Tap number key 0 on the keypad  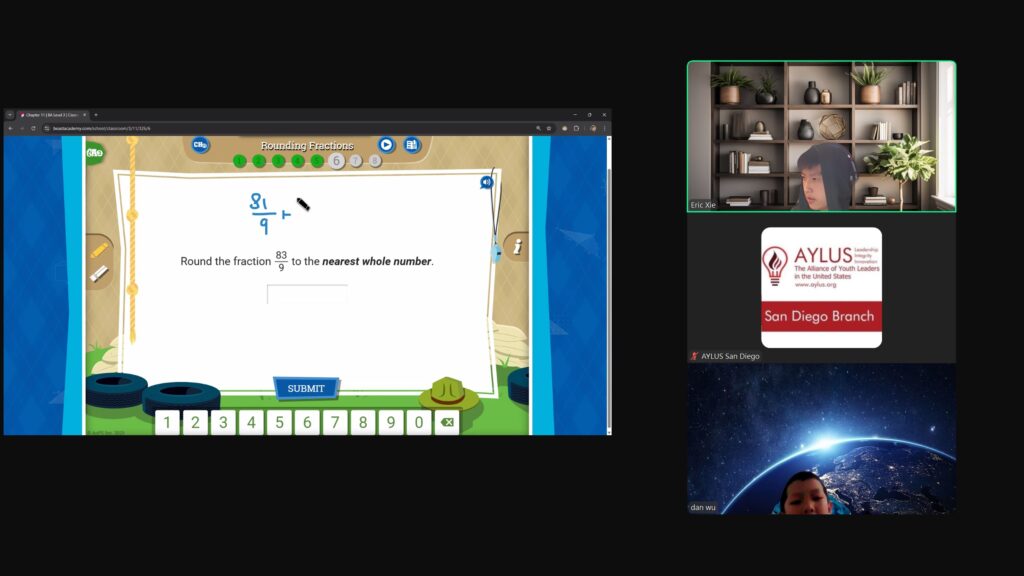coord(419,423)
